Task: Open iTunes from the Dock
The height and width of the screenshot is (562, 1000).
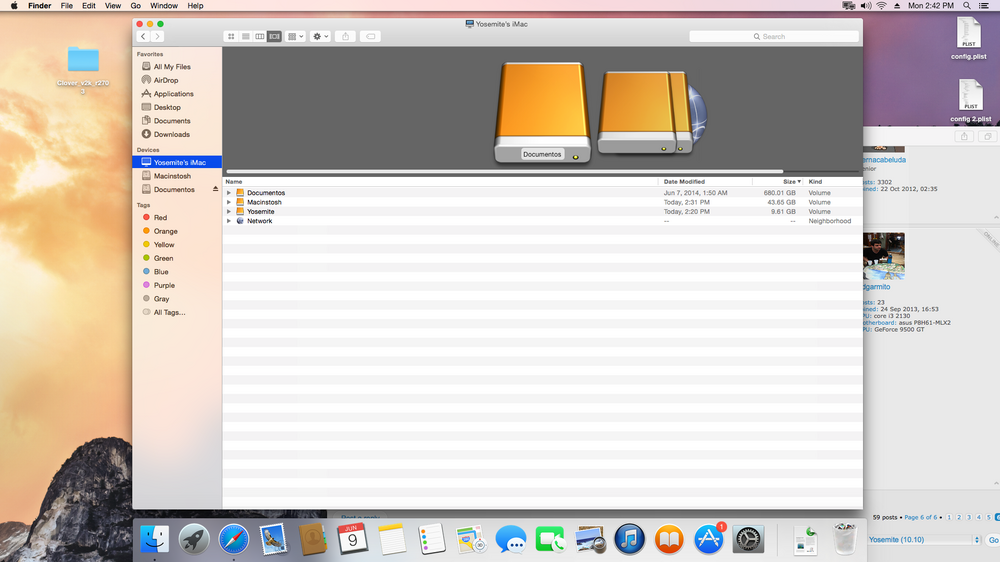Action: point(629,539)
